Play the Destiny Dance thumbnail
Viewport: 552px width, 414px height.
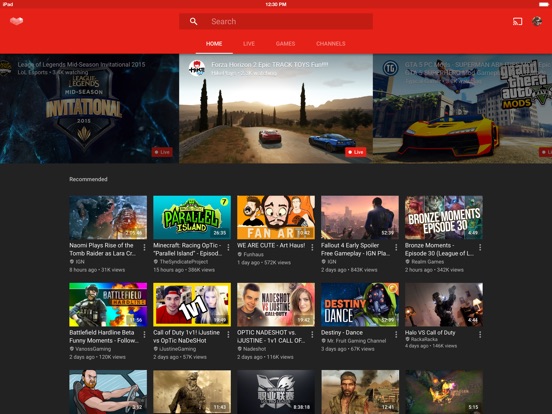click(360, 305)
